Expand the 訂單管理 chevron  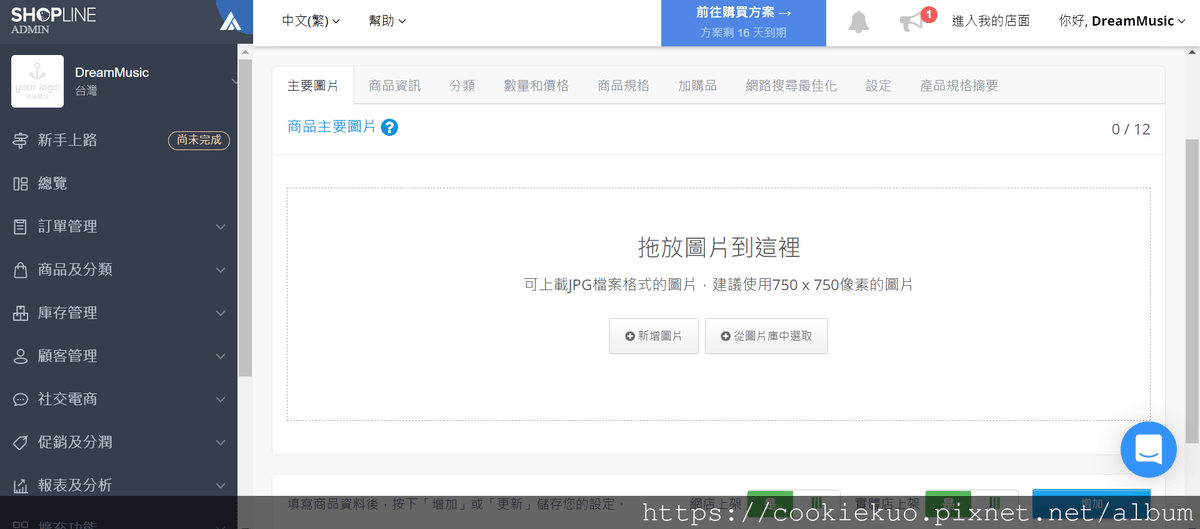(221, 227)
